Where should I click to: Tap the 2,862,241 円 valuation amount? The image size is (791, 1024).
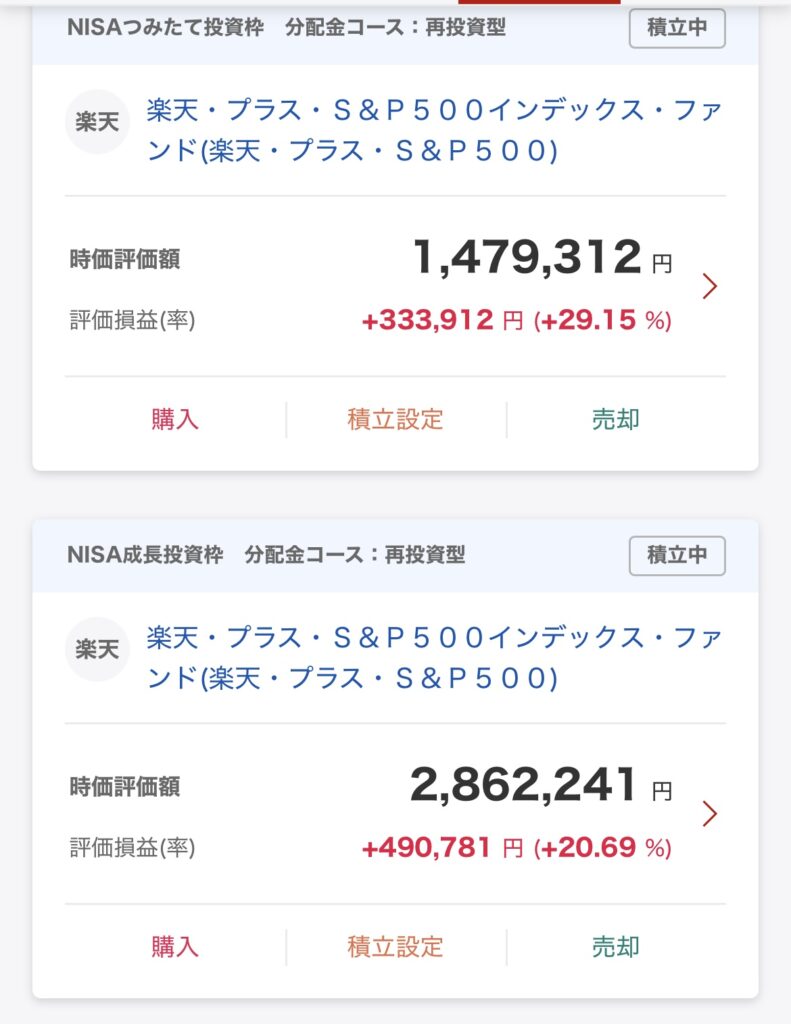tap(524, 786)
